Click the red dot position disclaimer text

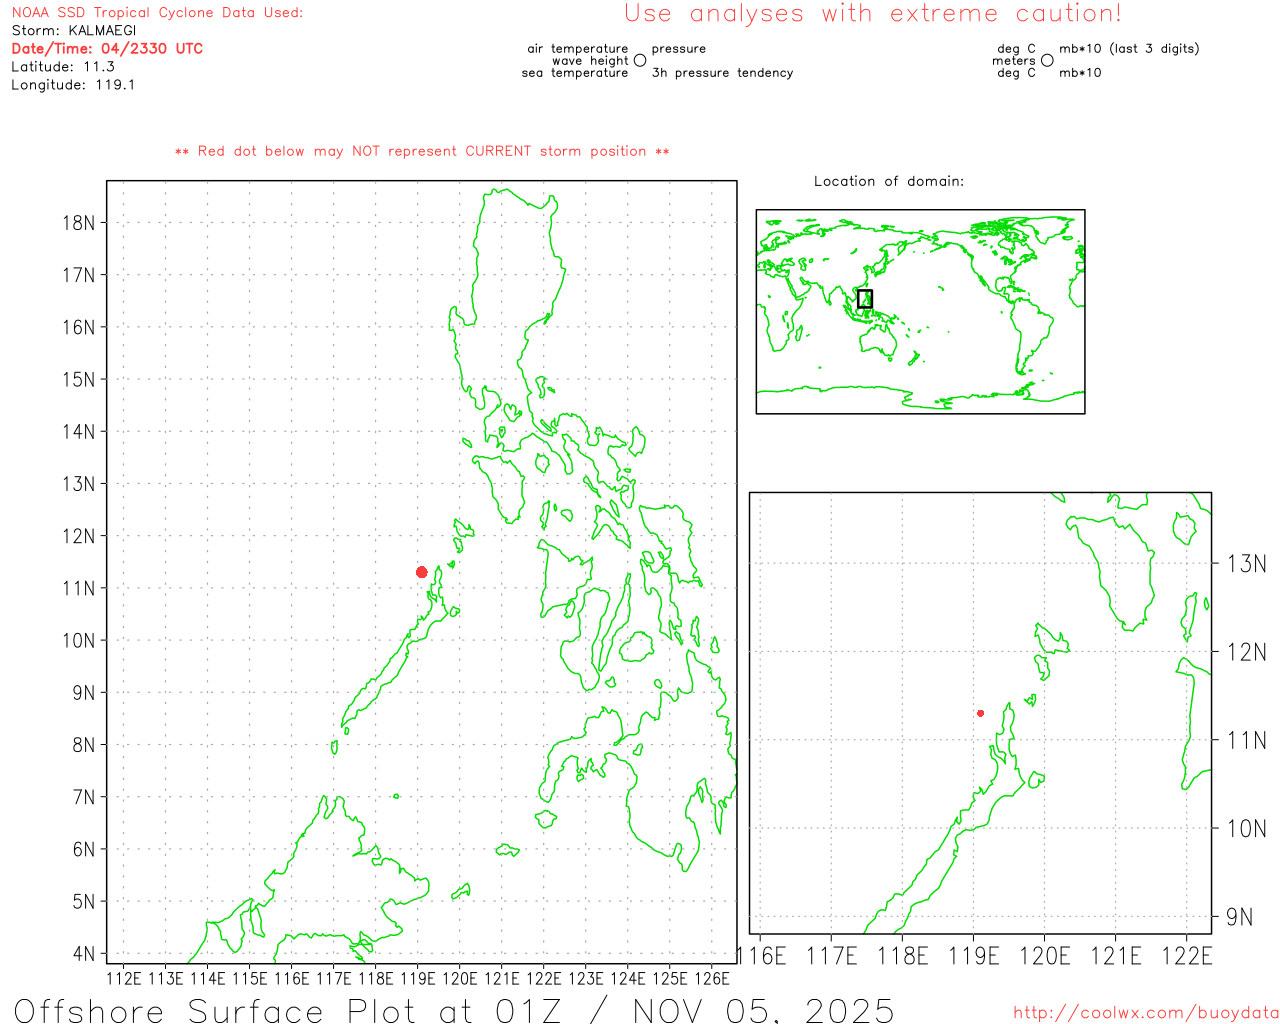[x=422, y=152]
